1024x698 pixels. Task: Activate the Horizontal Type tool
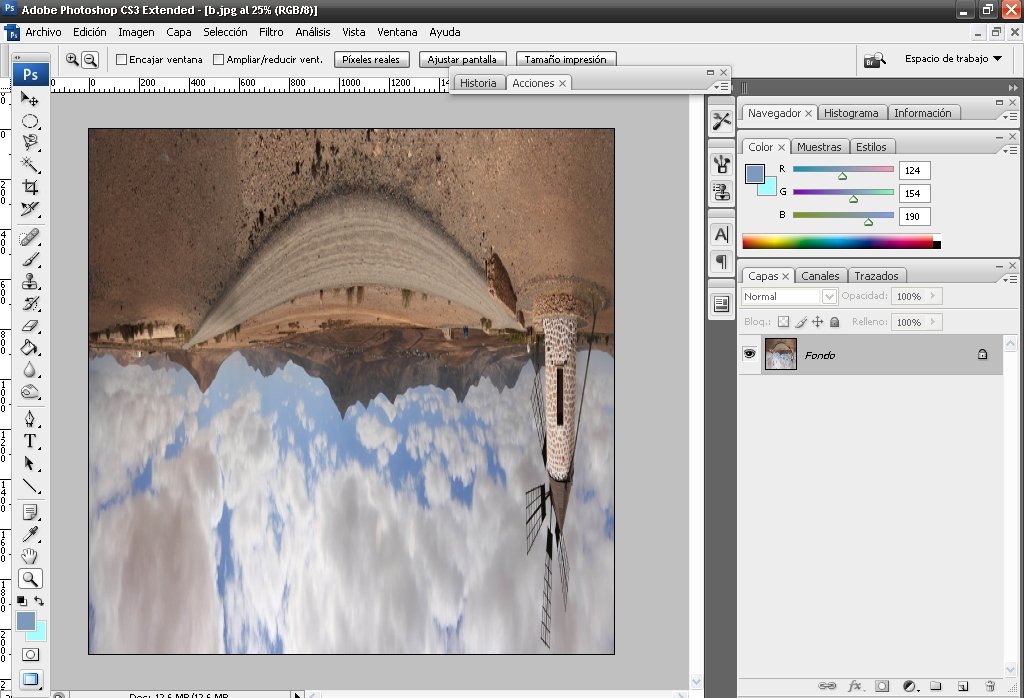coord(30,440)
